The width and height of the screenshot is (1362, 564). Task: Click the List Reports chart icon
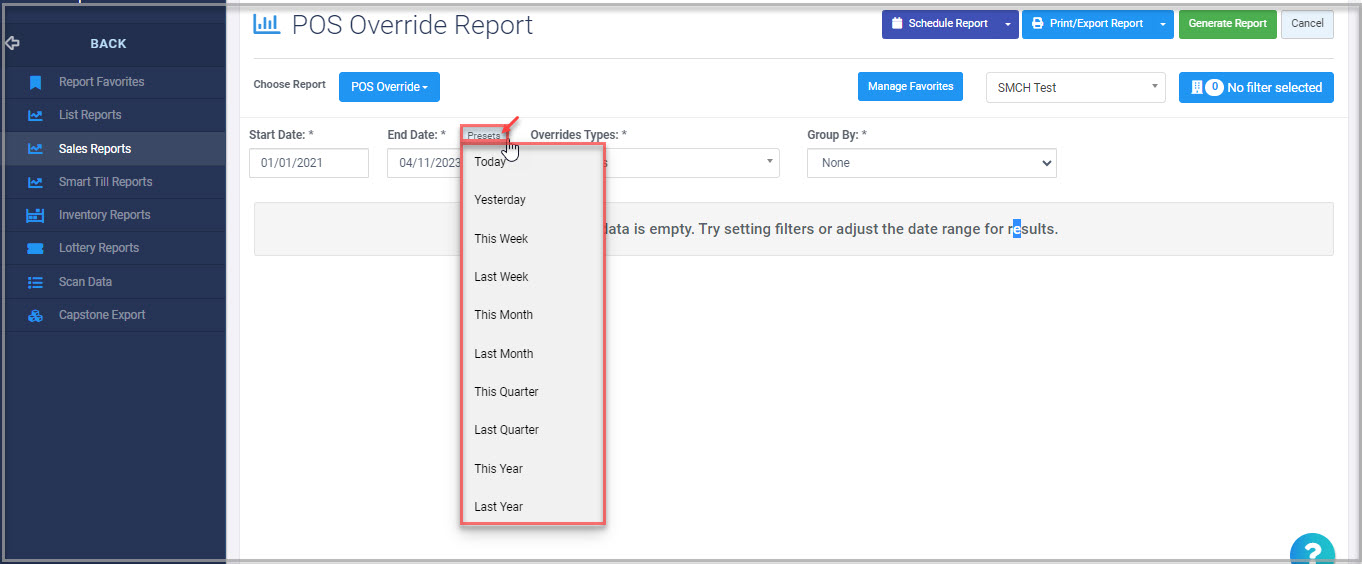[35, 115]
